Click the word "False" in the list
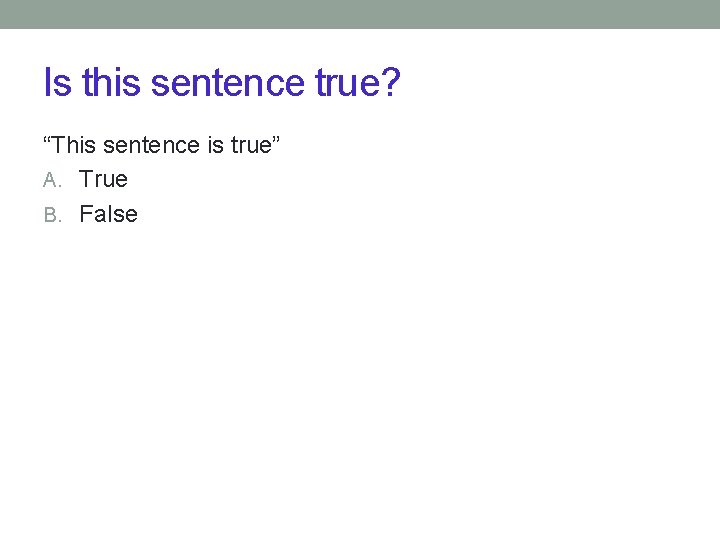720x540 pixels. coord(108,214)
